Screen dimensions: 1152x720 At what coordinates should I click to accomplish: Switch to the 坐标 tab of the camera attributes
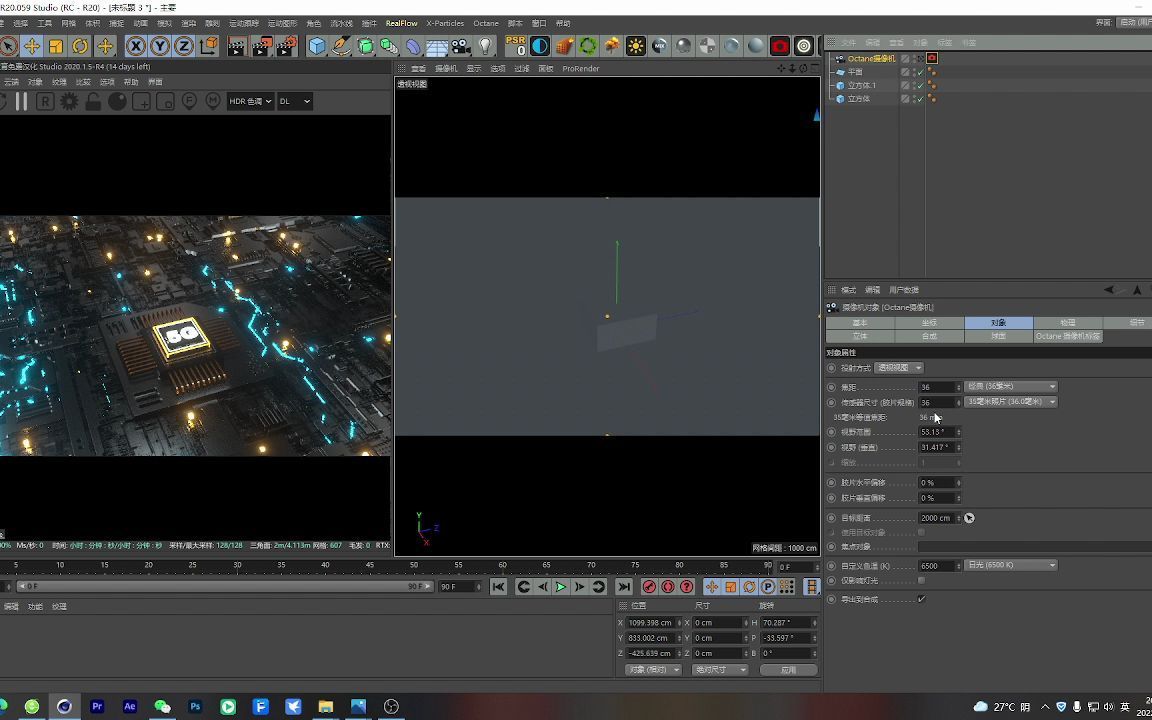pos(928,322)
